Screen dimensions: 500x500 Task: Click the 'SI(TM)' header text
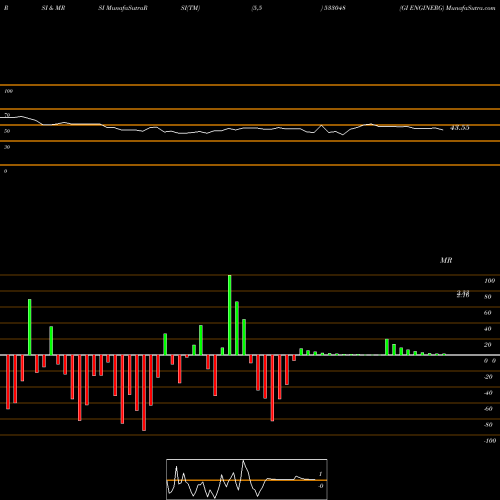point(190,8)
